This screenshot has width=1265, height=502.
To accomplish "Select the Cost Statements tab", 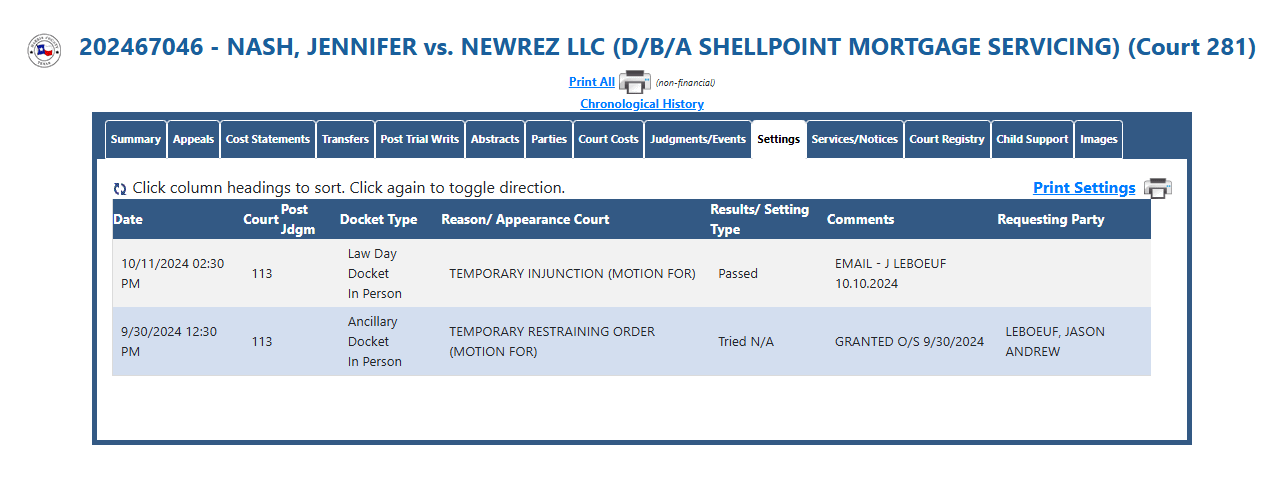I will 268,140.
